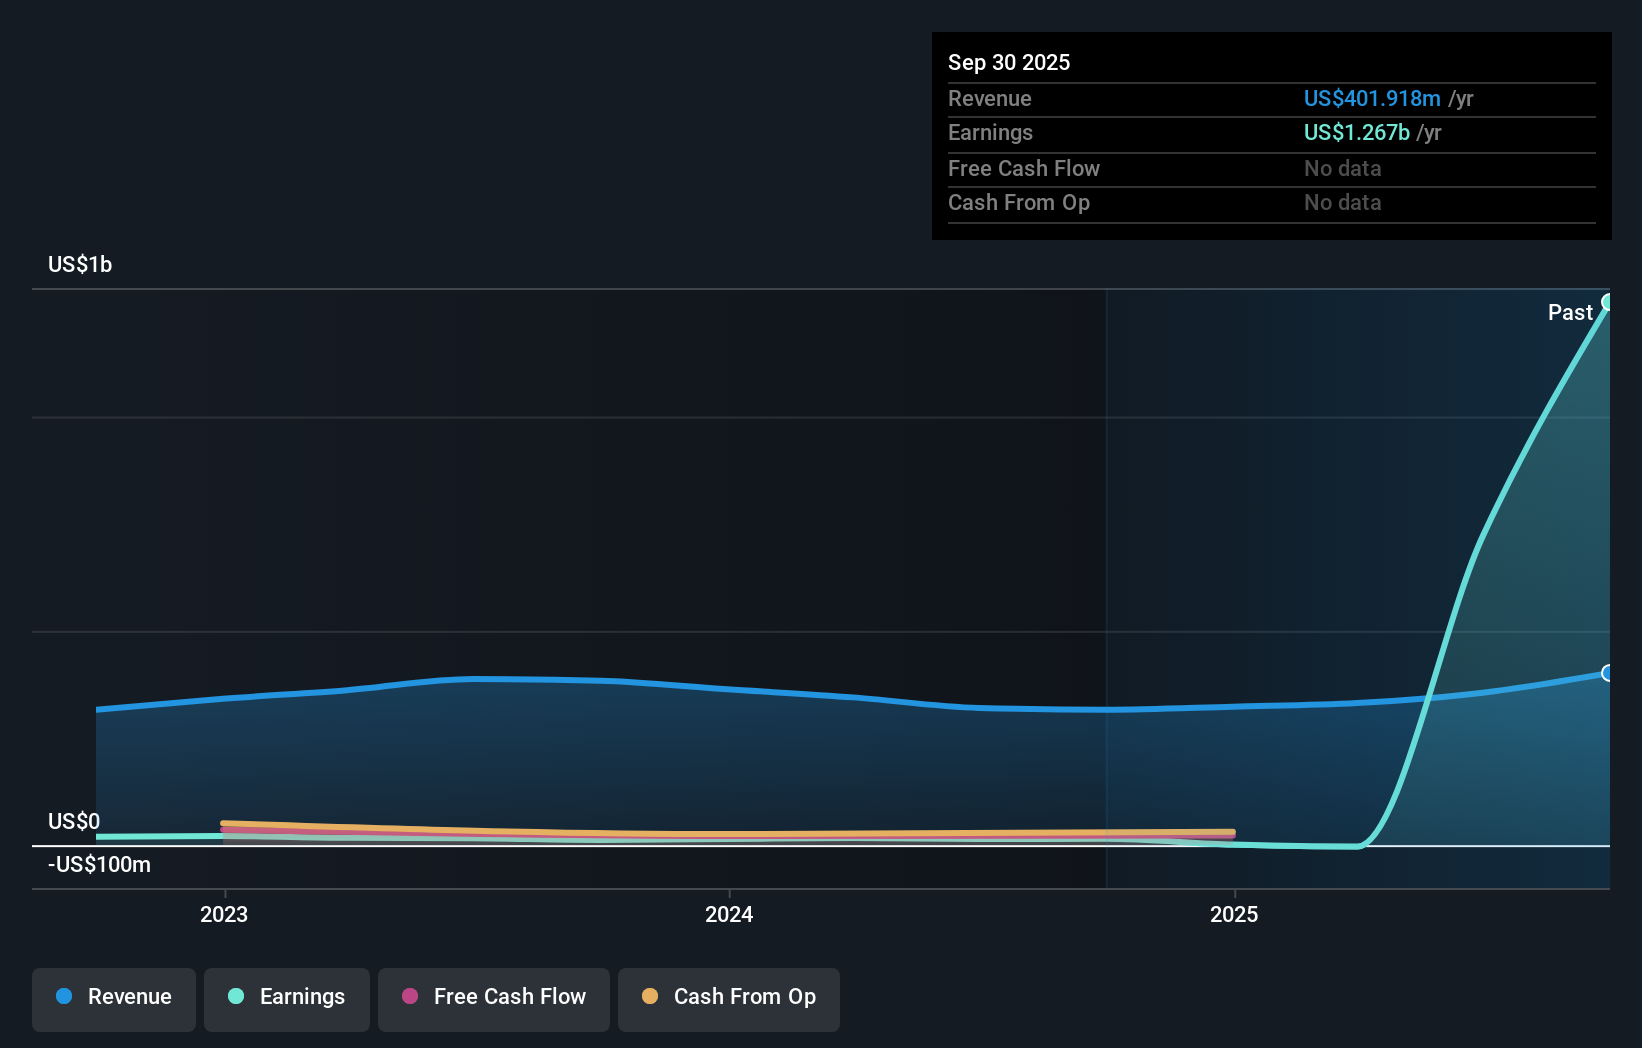Toggle the Earnings series visibility
Image resolution: width=1642 pixels, height=1048 pixels.
point(287,997)
